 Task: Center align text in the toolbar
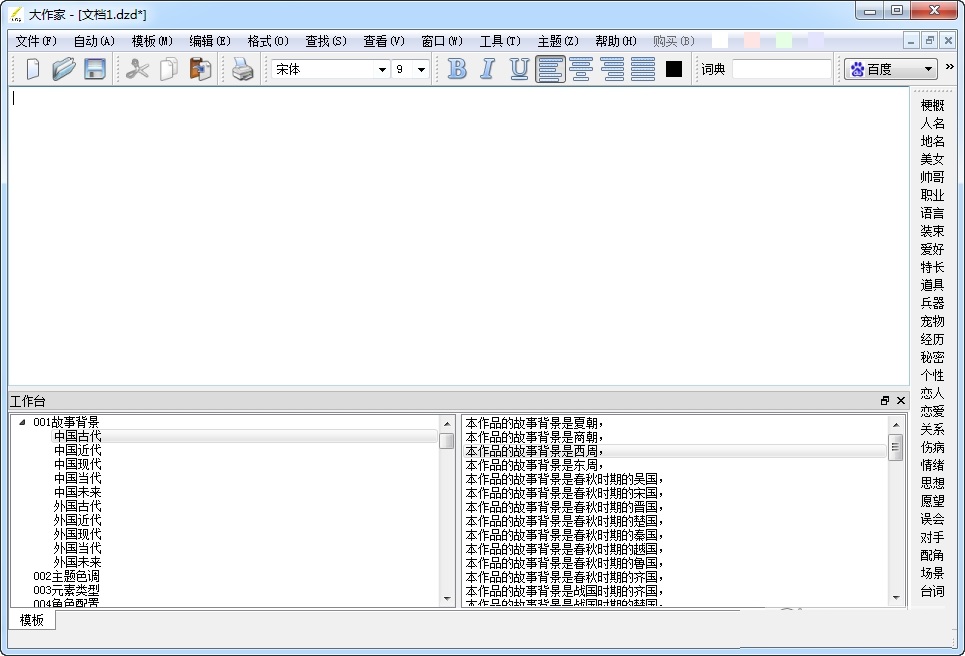click(x=581, y=69)
